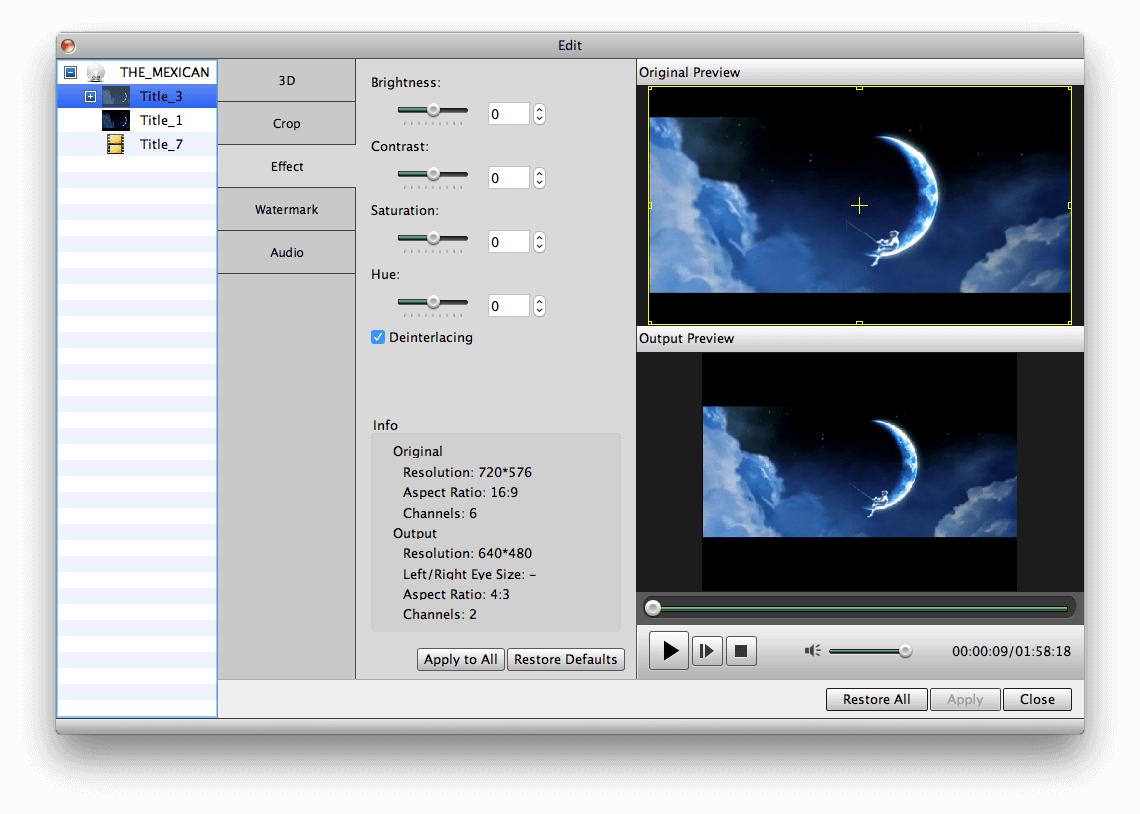Image resolution: width=1140 pixels, height=814 pixels.
Task: Click the Saturation value input field
Action: point(509,242)
